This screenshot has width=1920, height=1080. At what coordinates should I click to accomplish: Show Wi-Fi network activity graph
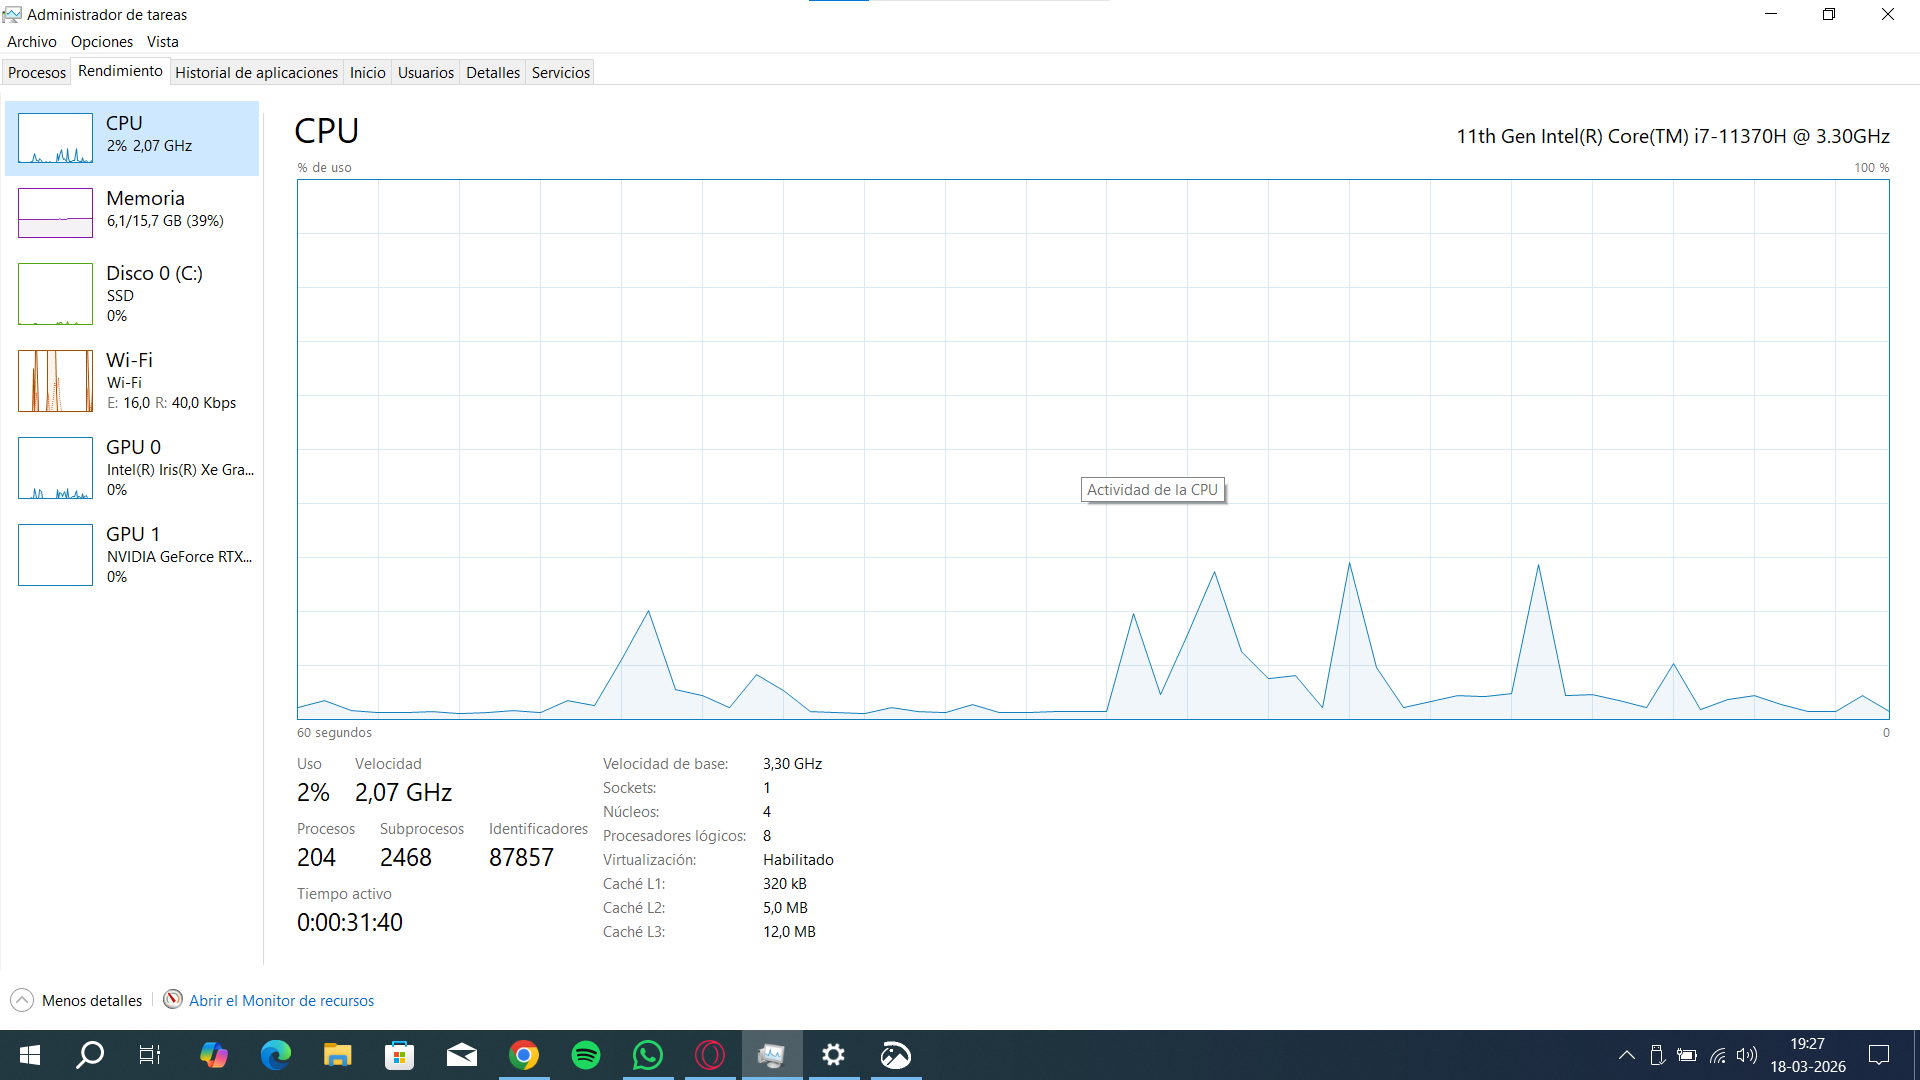coord(131,380)
